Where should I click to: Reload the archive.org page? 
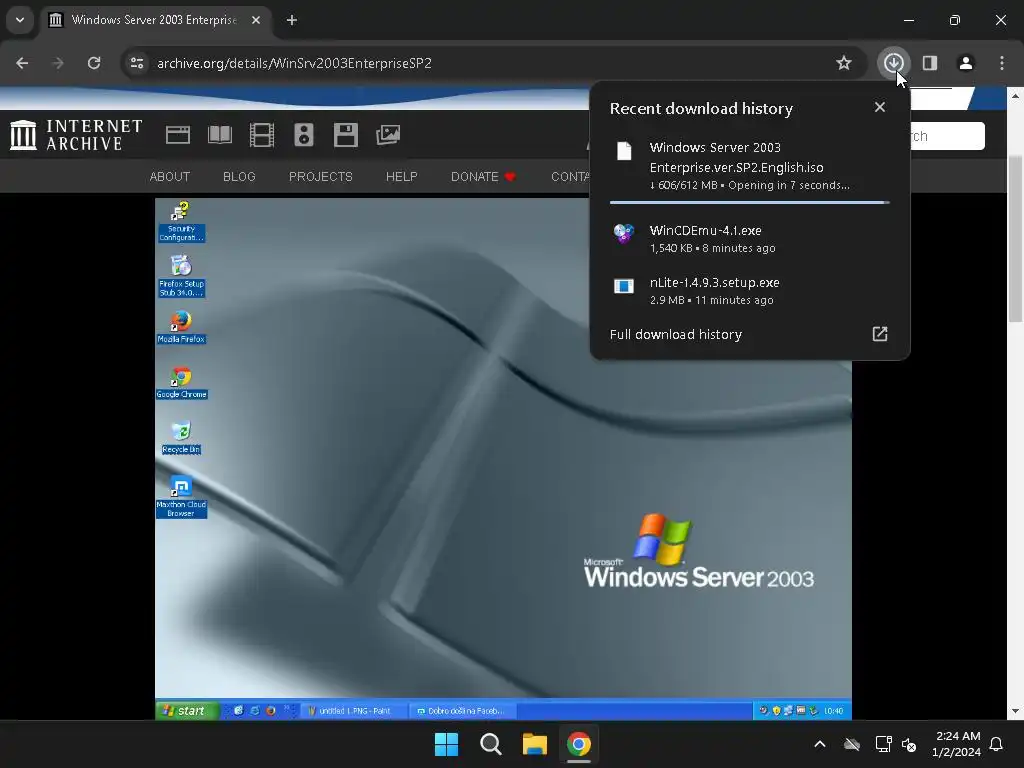94,63
